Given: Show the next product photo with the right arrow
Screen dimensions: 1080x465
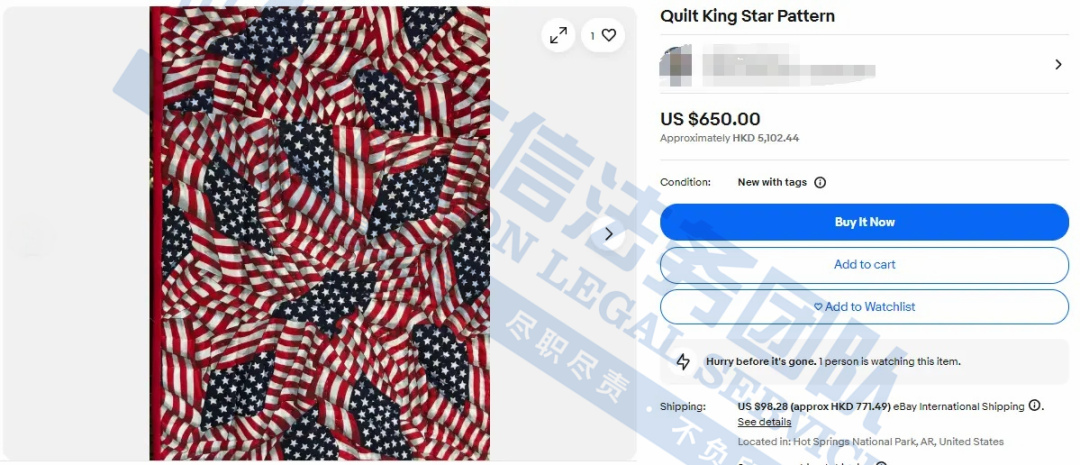Looking at the screenshot, I should (x=608, y=234).
